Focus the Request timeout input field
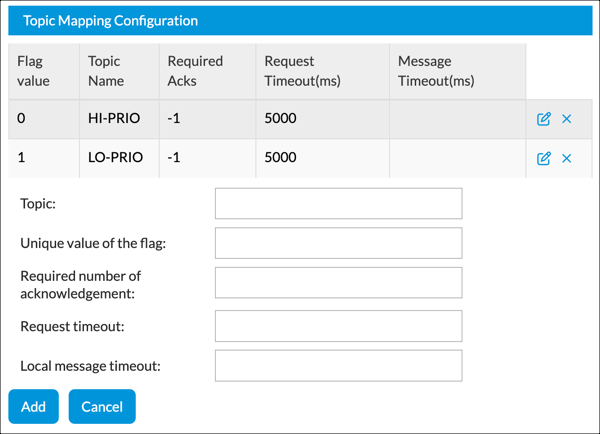This screenshot has width=600, height=434. (x=339, y=326)
